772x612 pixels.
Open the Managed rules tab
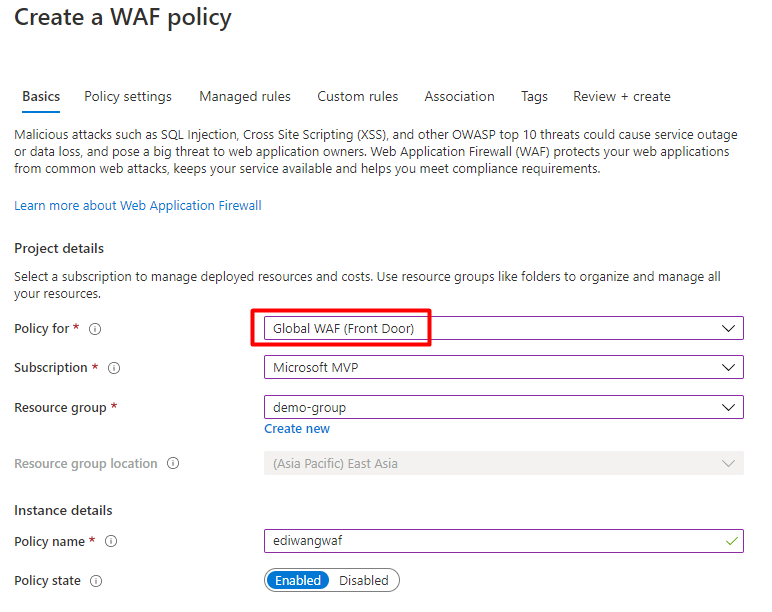[245, 97]
